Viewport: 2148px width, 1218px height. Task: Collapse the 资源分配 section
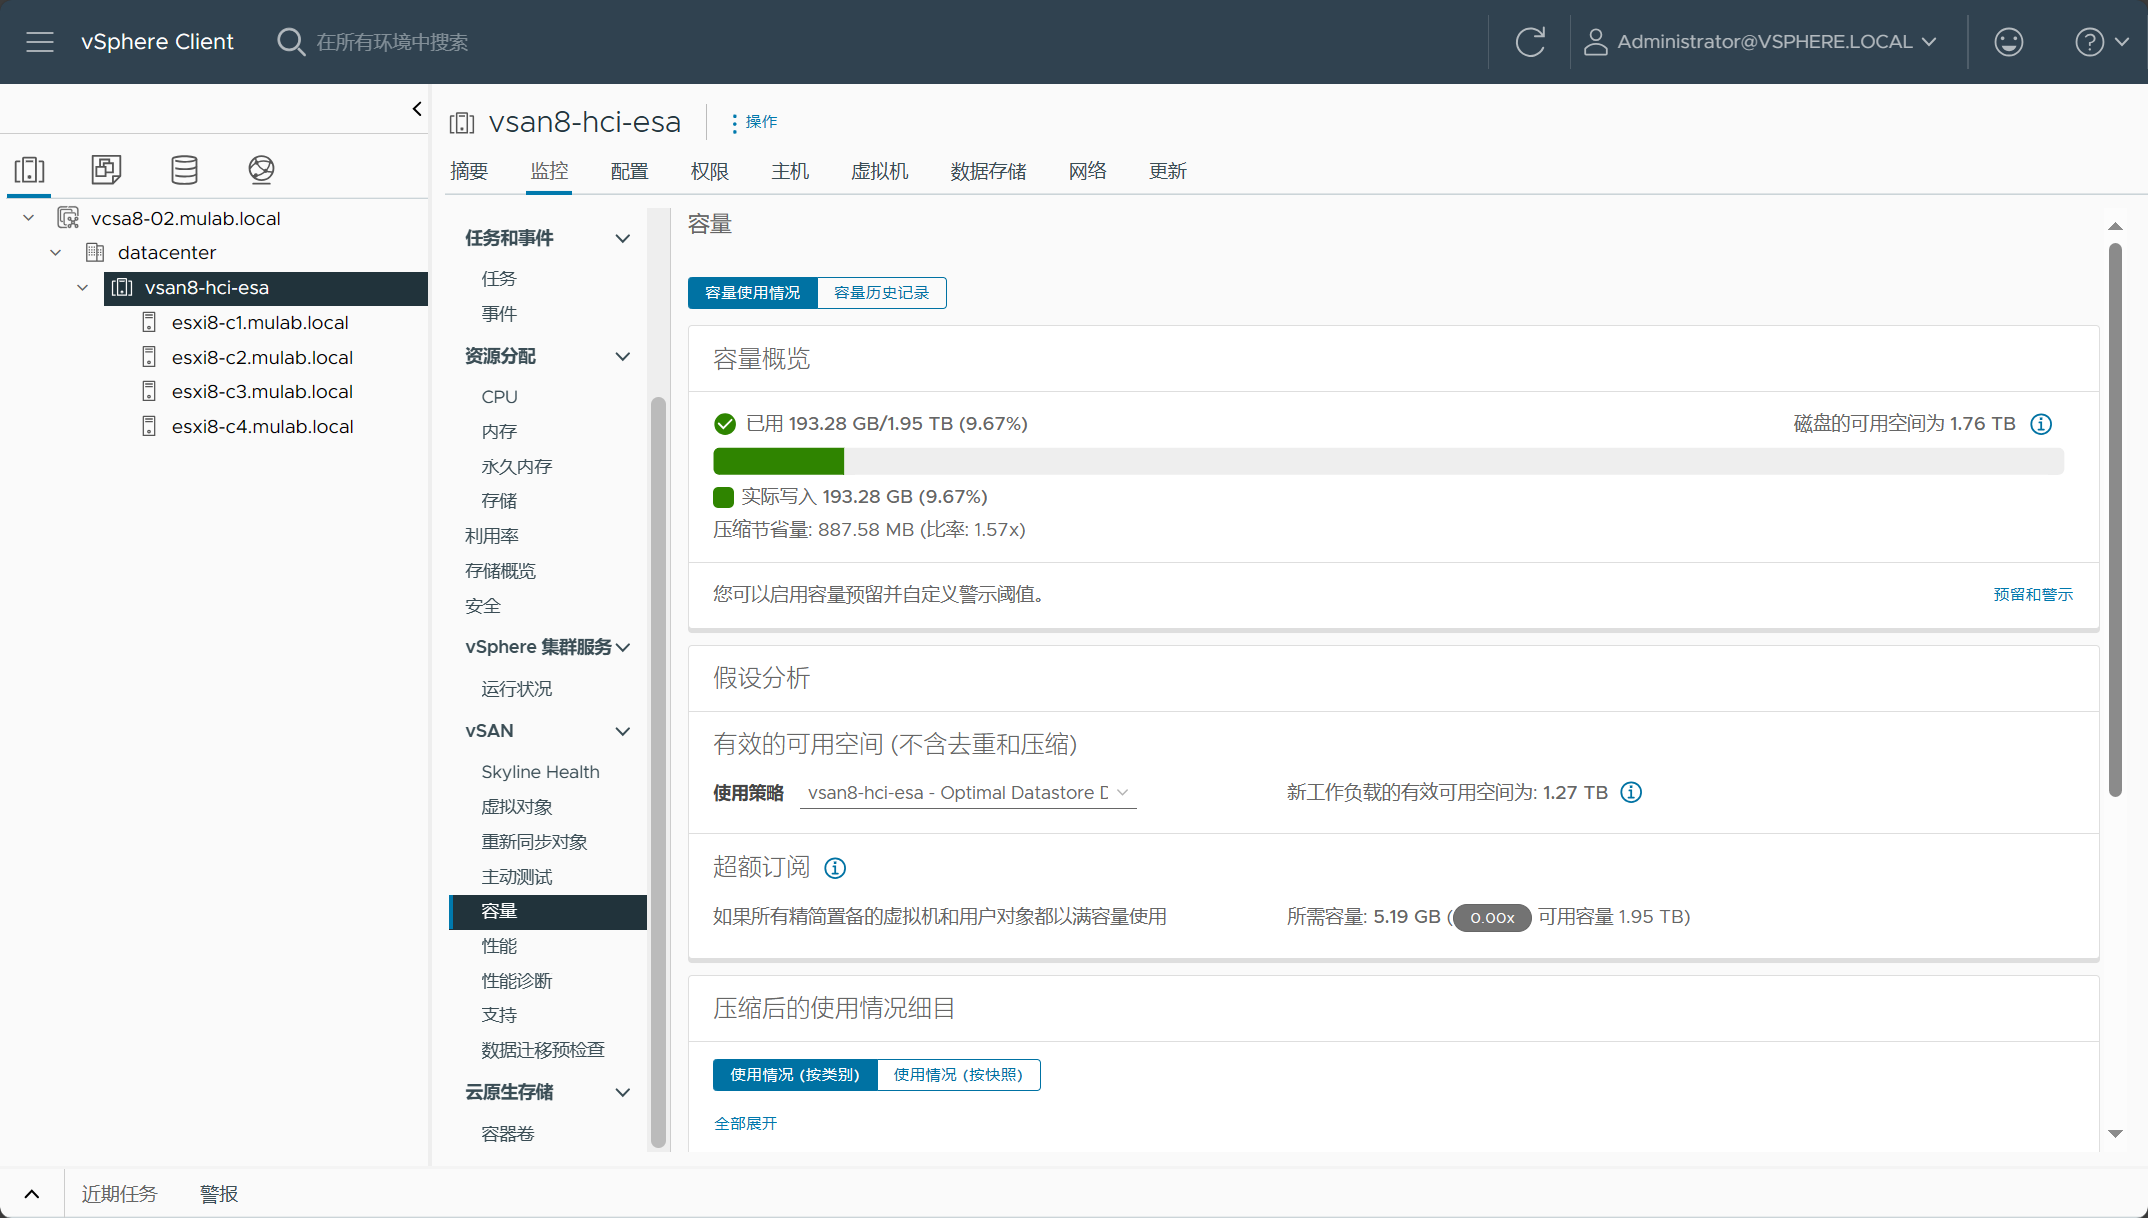pyautogui.click(x=622, y=356)
